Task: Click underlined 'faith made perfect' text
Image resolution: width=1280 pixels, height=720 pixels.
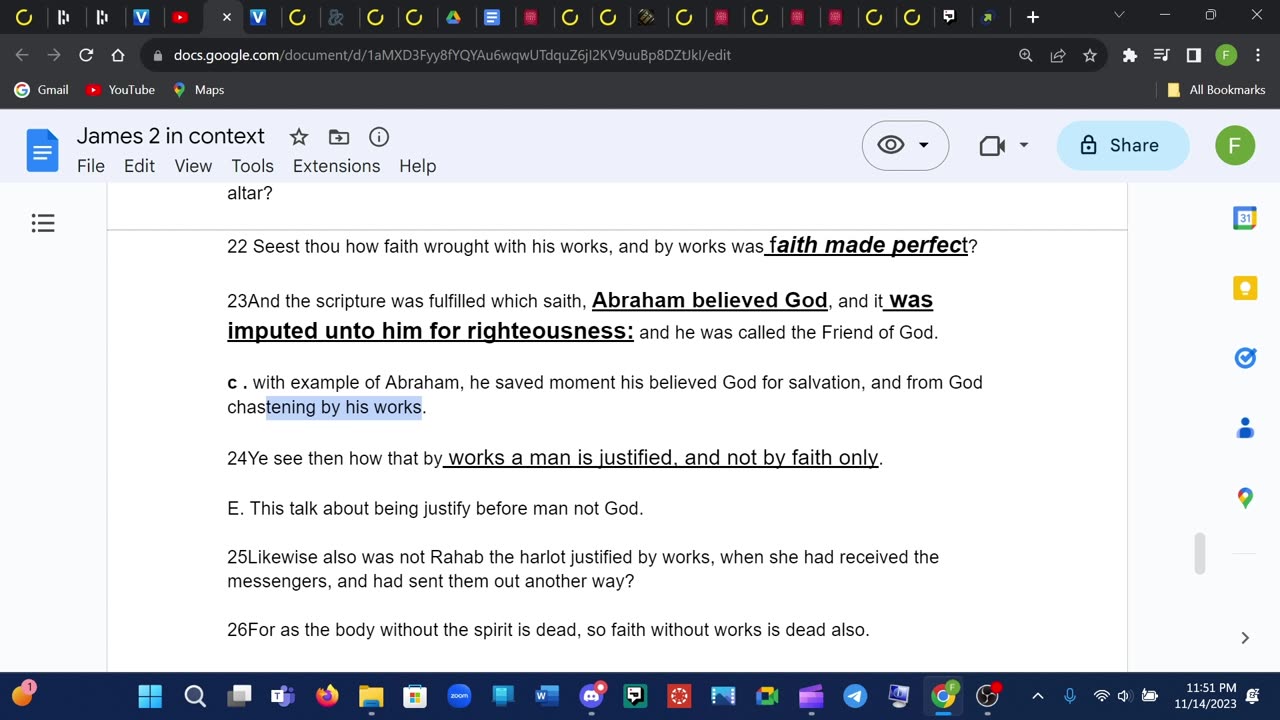Action: (869, 245)
